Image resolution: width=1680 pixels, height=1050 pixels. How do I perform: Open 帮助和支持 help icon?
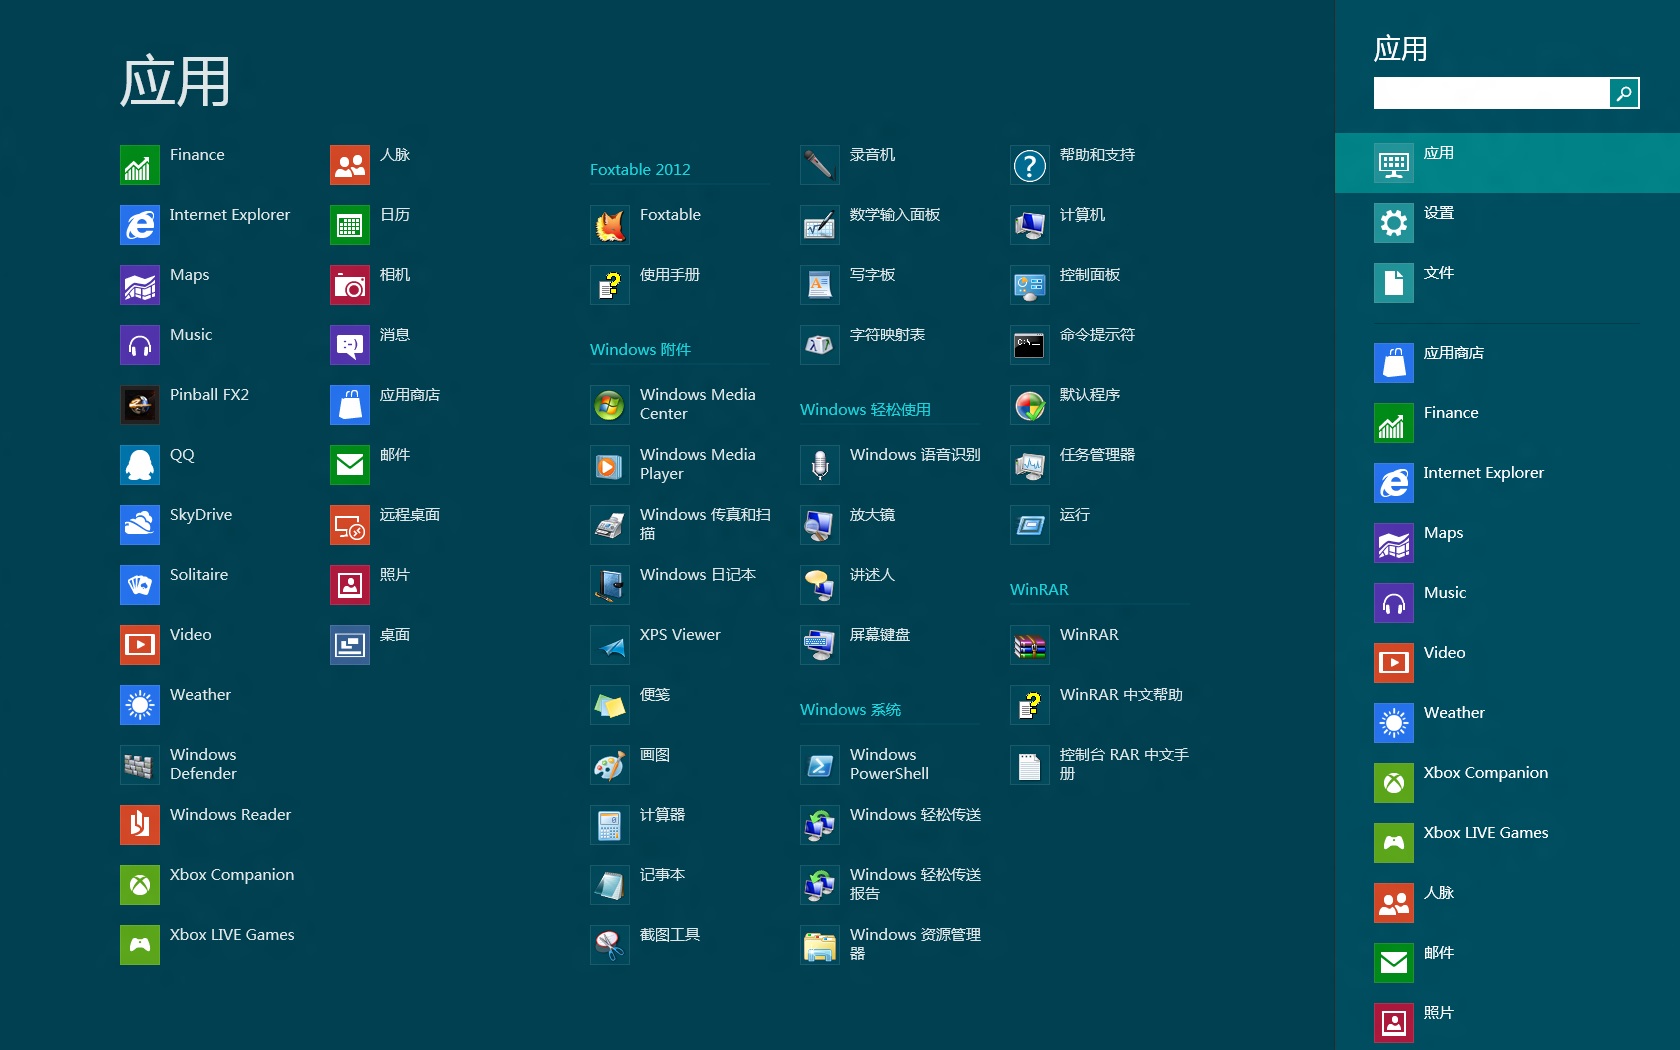click(1030, 165)
